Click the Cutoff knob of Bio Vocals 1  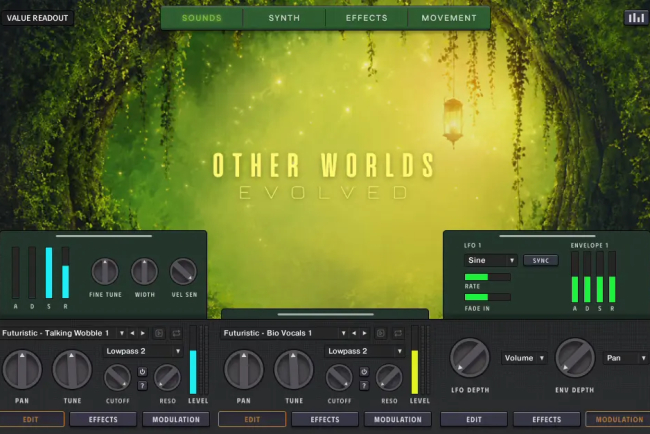(339, 378)
